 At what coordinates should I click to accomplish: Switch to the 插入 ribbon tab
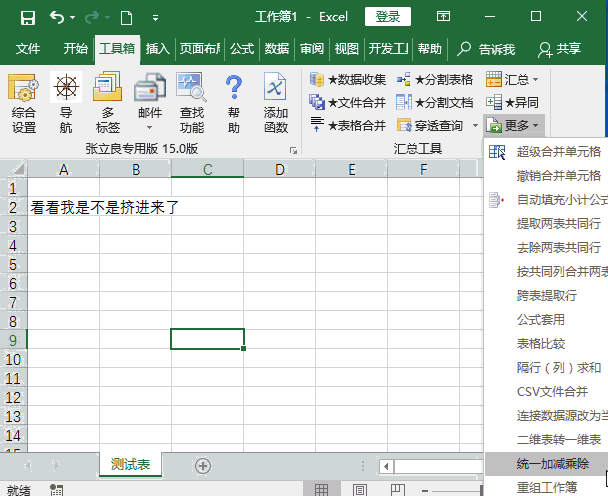(157, 48)
